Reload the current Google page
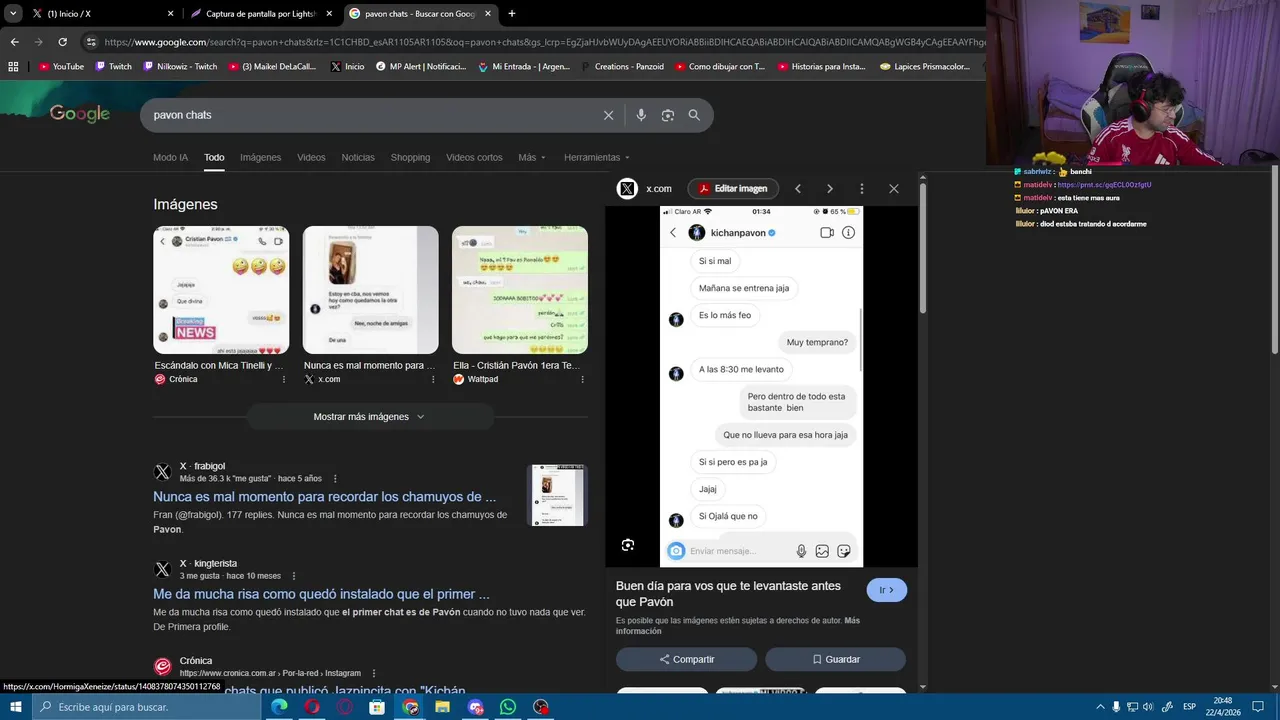The height and width of the screenshot is (720, 1280). [x=62, y=42]
